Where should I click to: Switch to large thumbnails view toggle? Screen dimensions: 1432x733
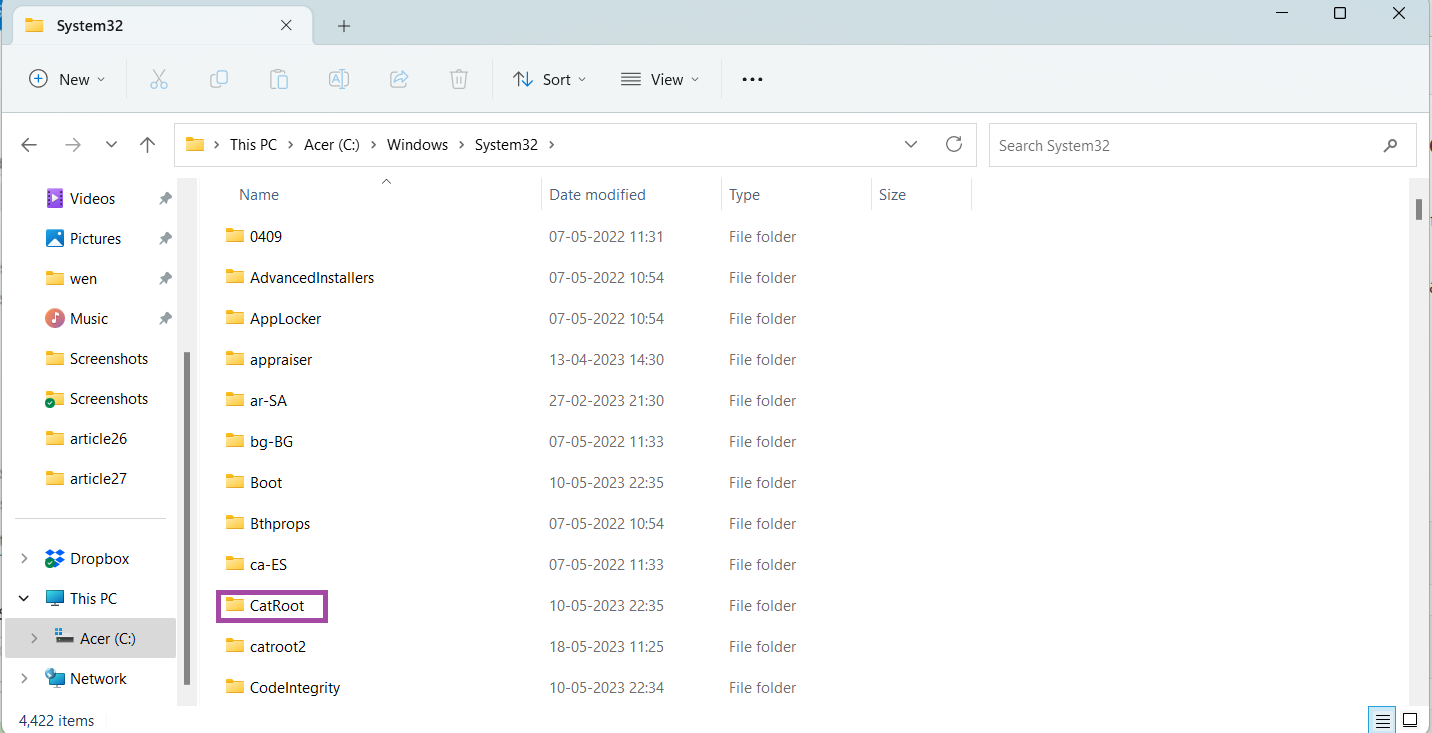click(1410, 720)
